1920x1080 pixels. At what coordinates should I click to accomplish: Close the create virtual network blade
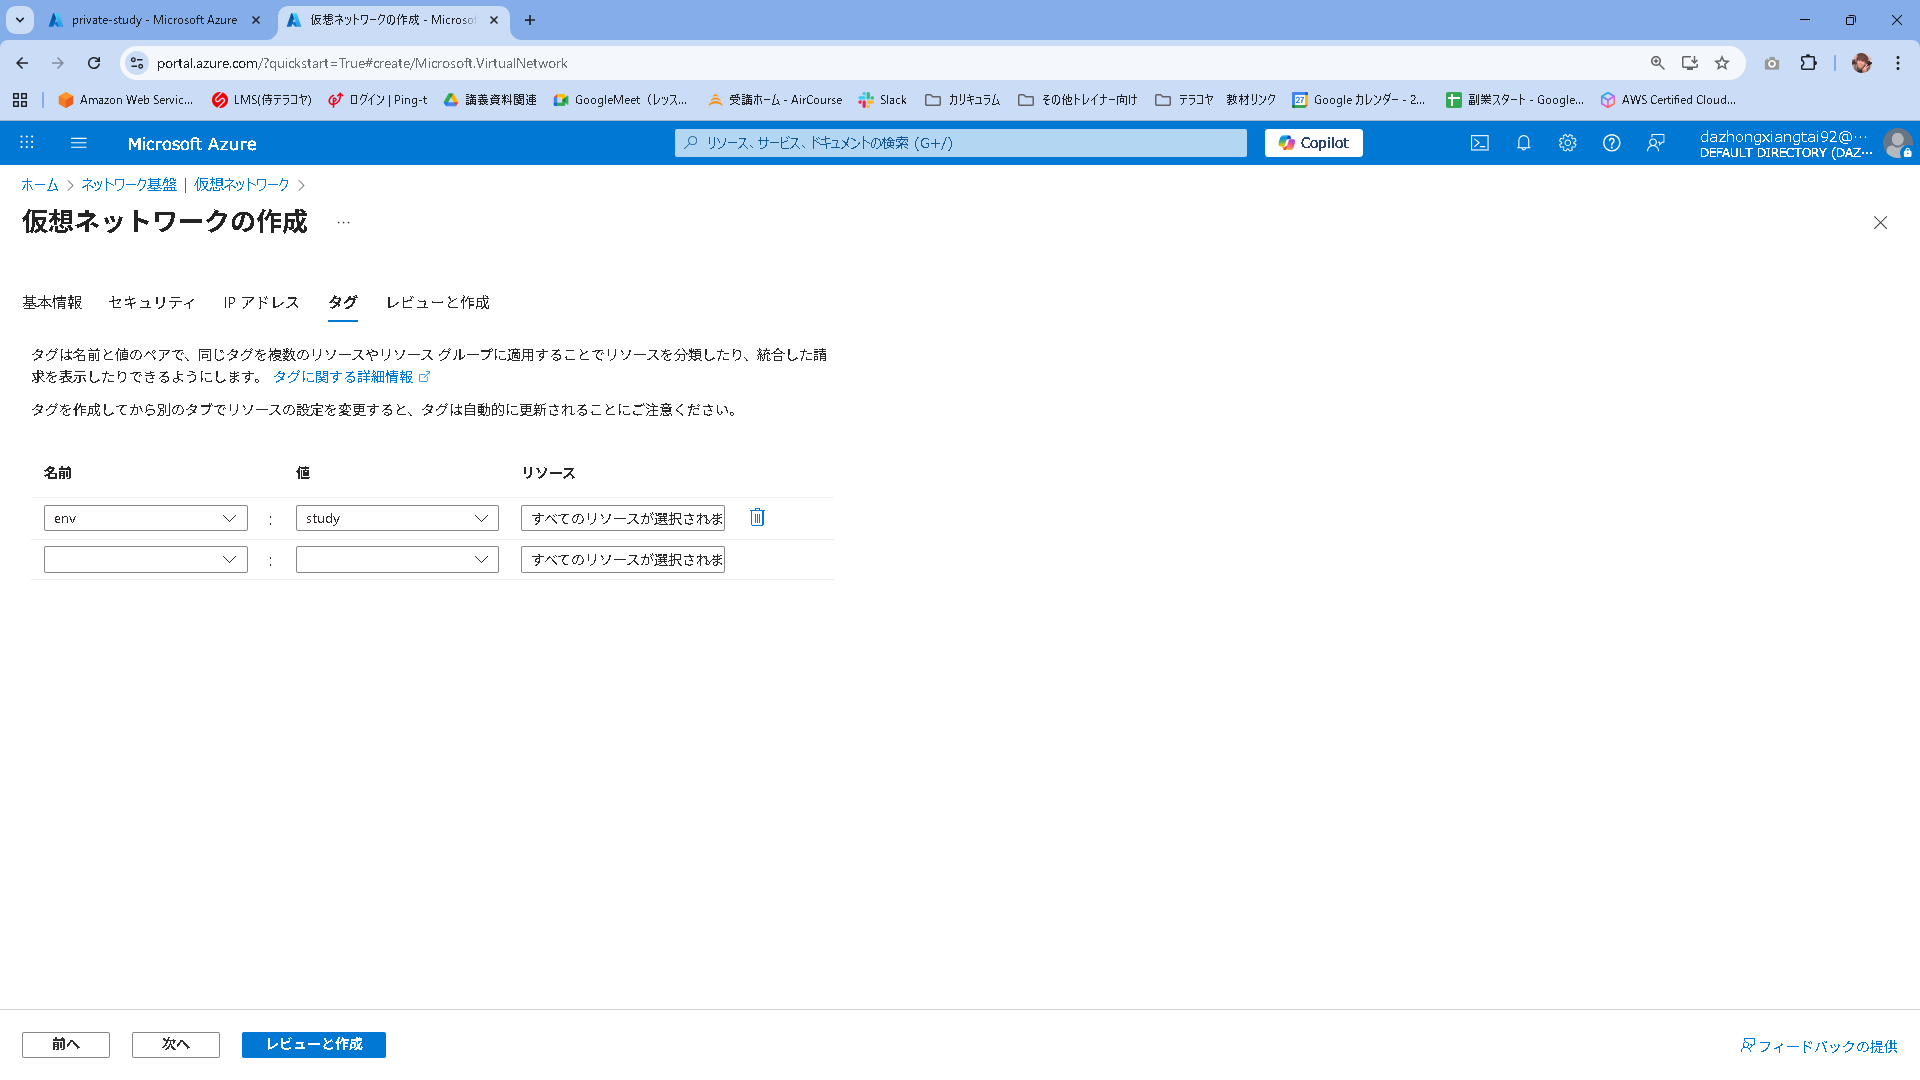(1880, 223)
